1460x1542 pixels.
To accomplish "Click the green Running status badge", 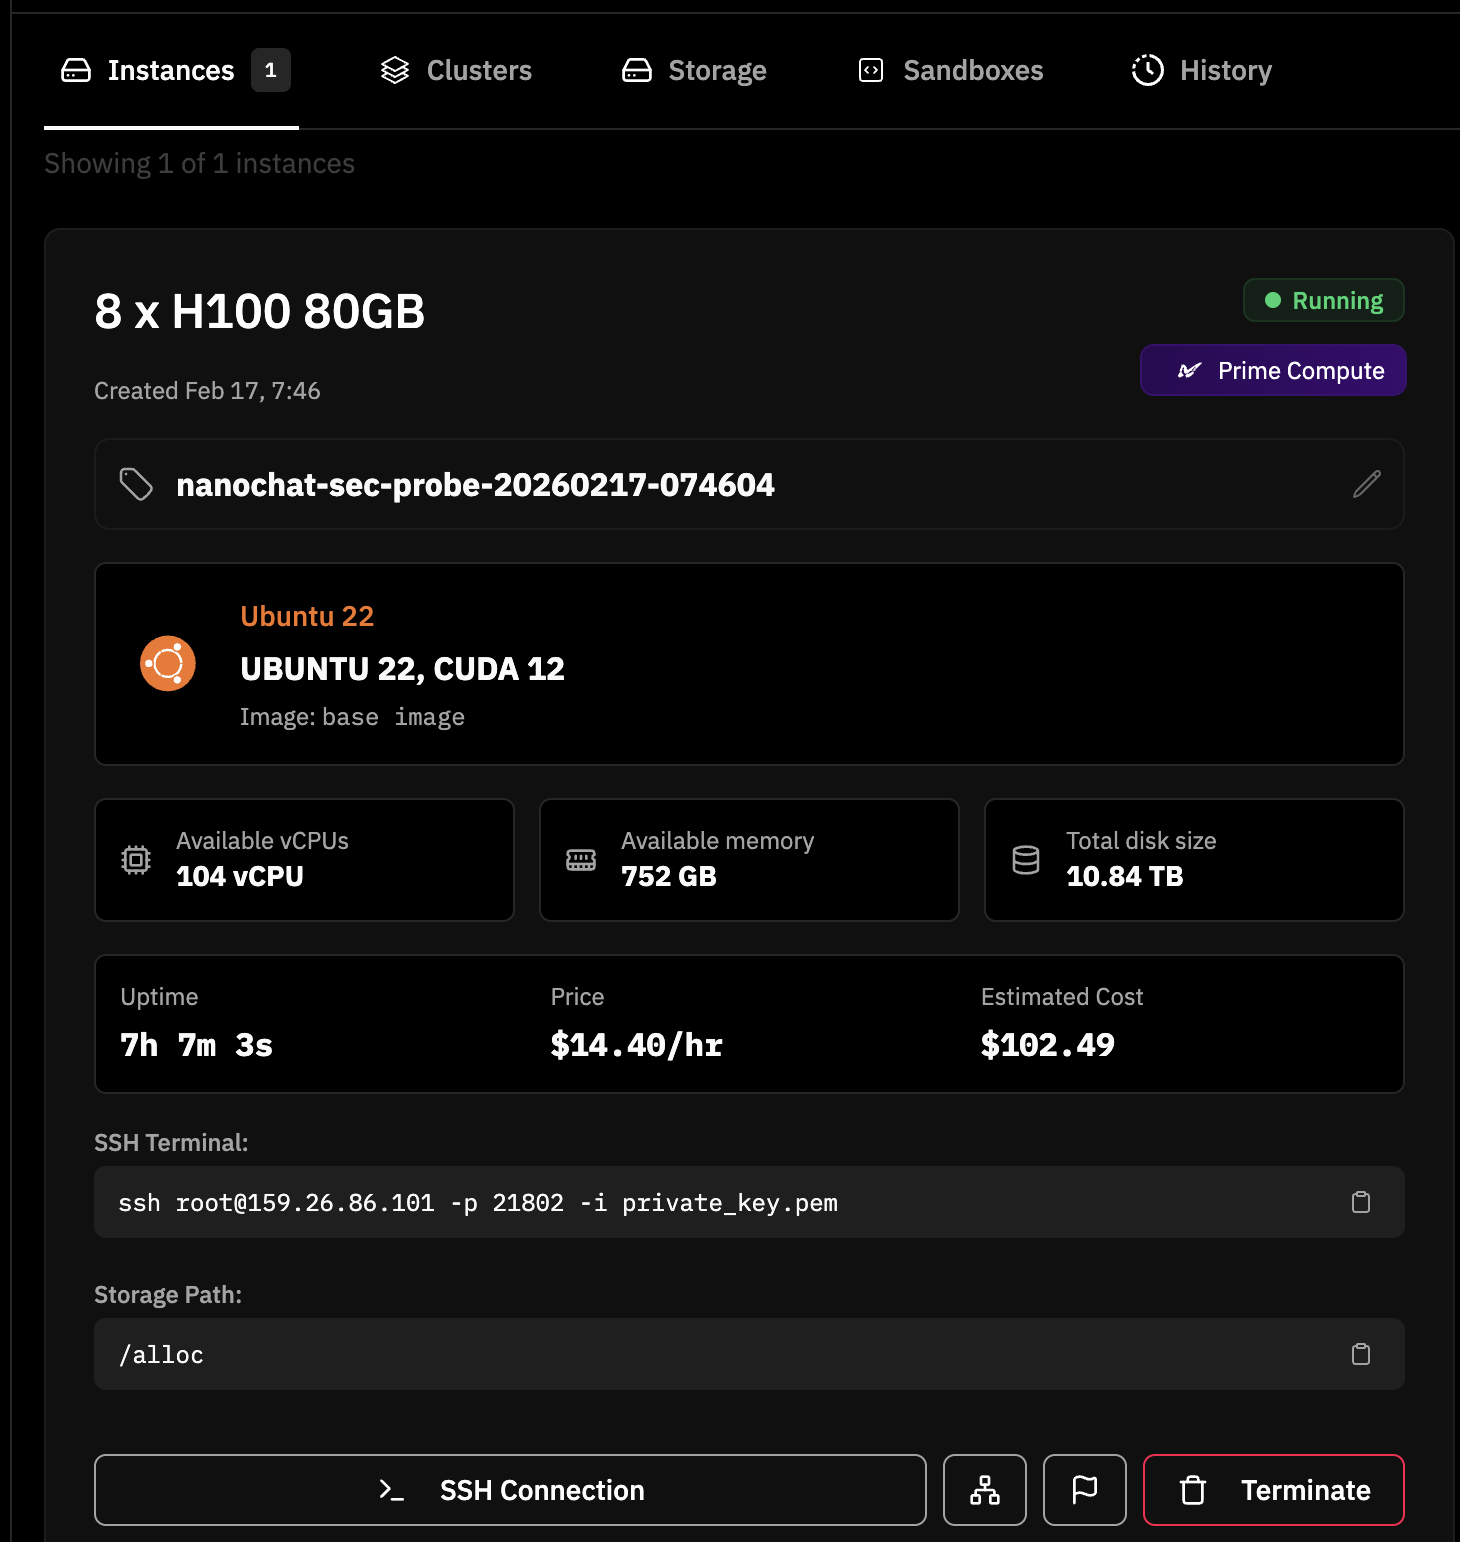I will tap(1323, 301).
